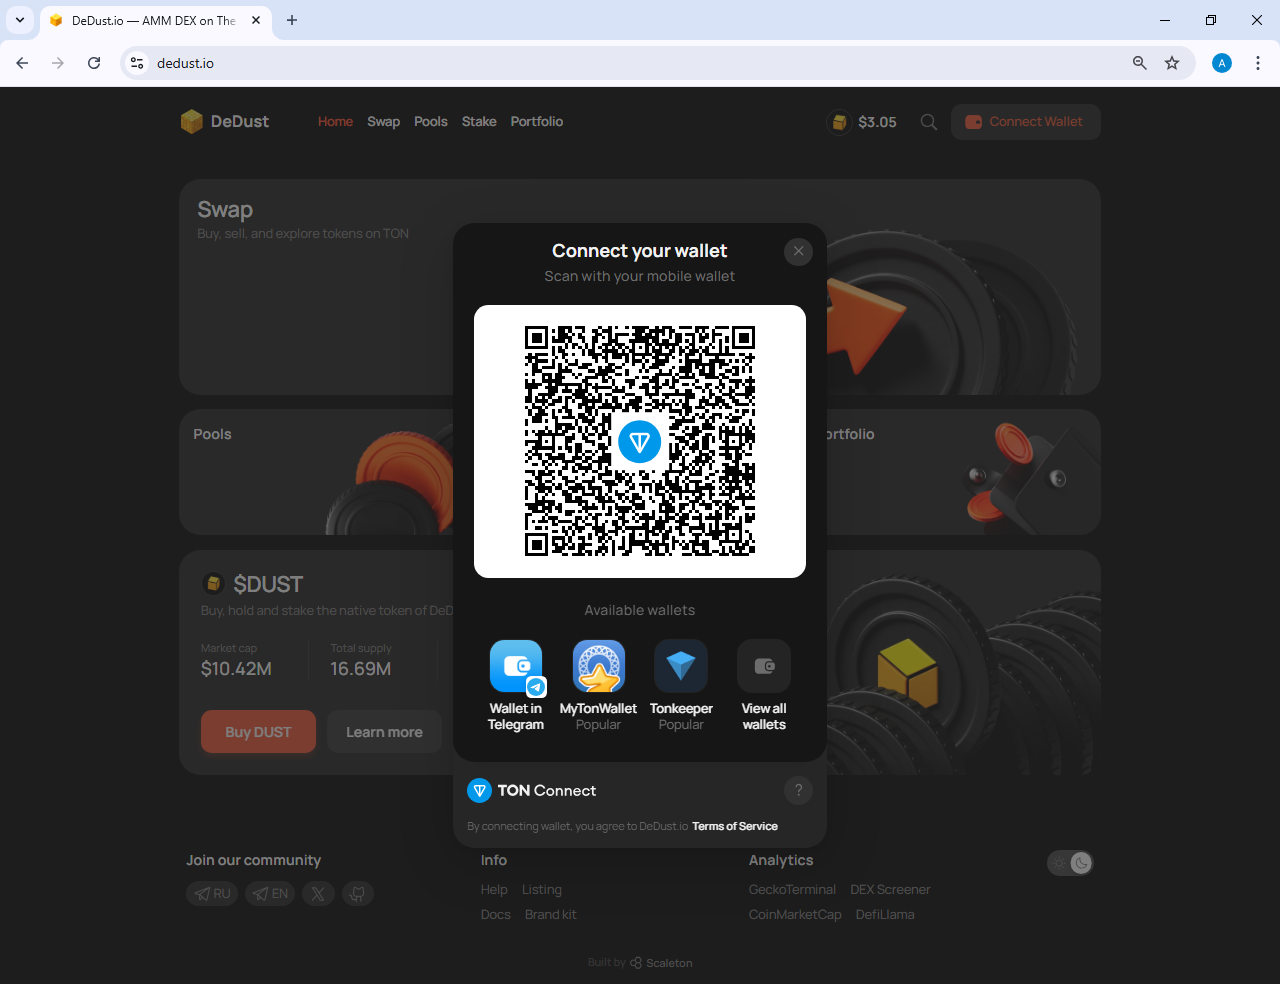Click the Buy DUST button

(x=258, y=732)
